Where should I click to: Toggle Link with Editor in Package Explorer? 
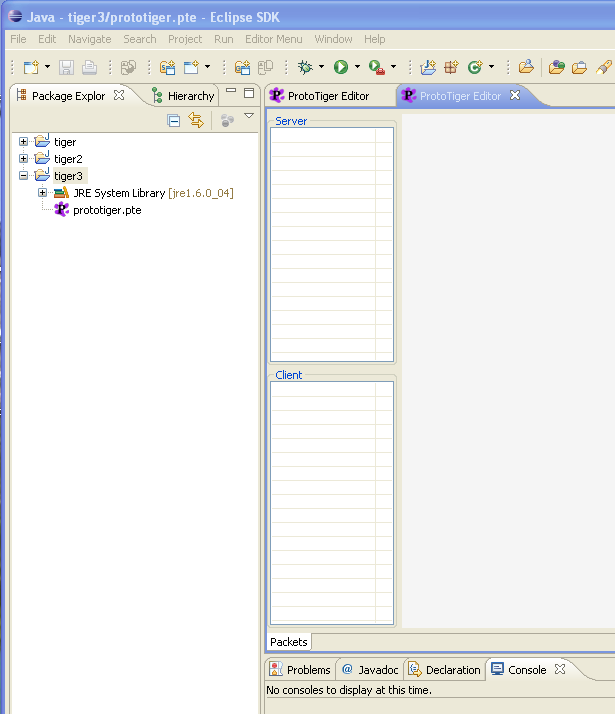196,120
